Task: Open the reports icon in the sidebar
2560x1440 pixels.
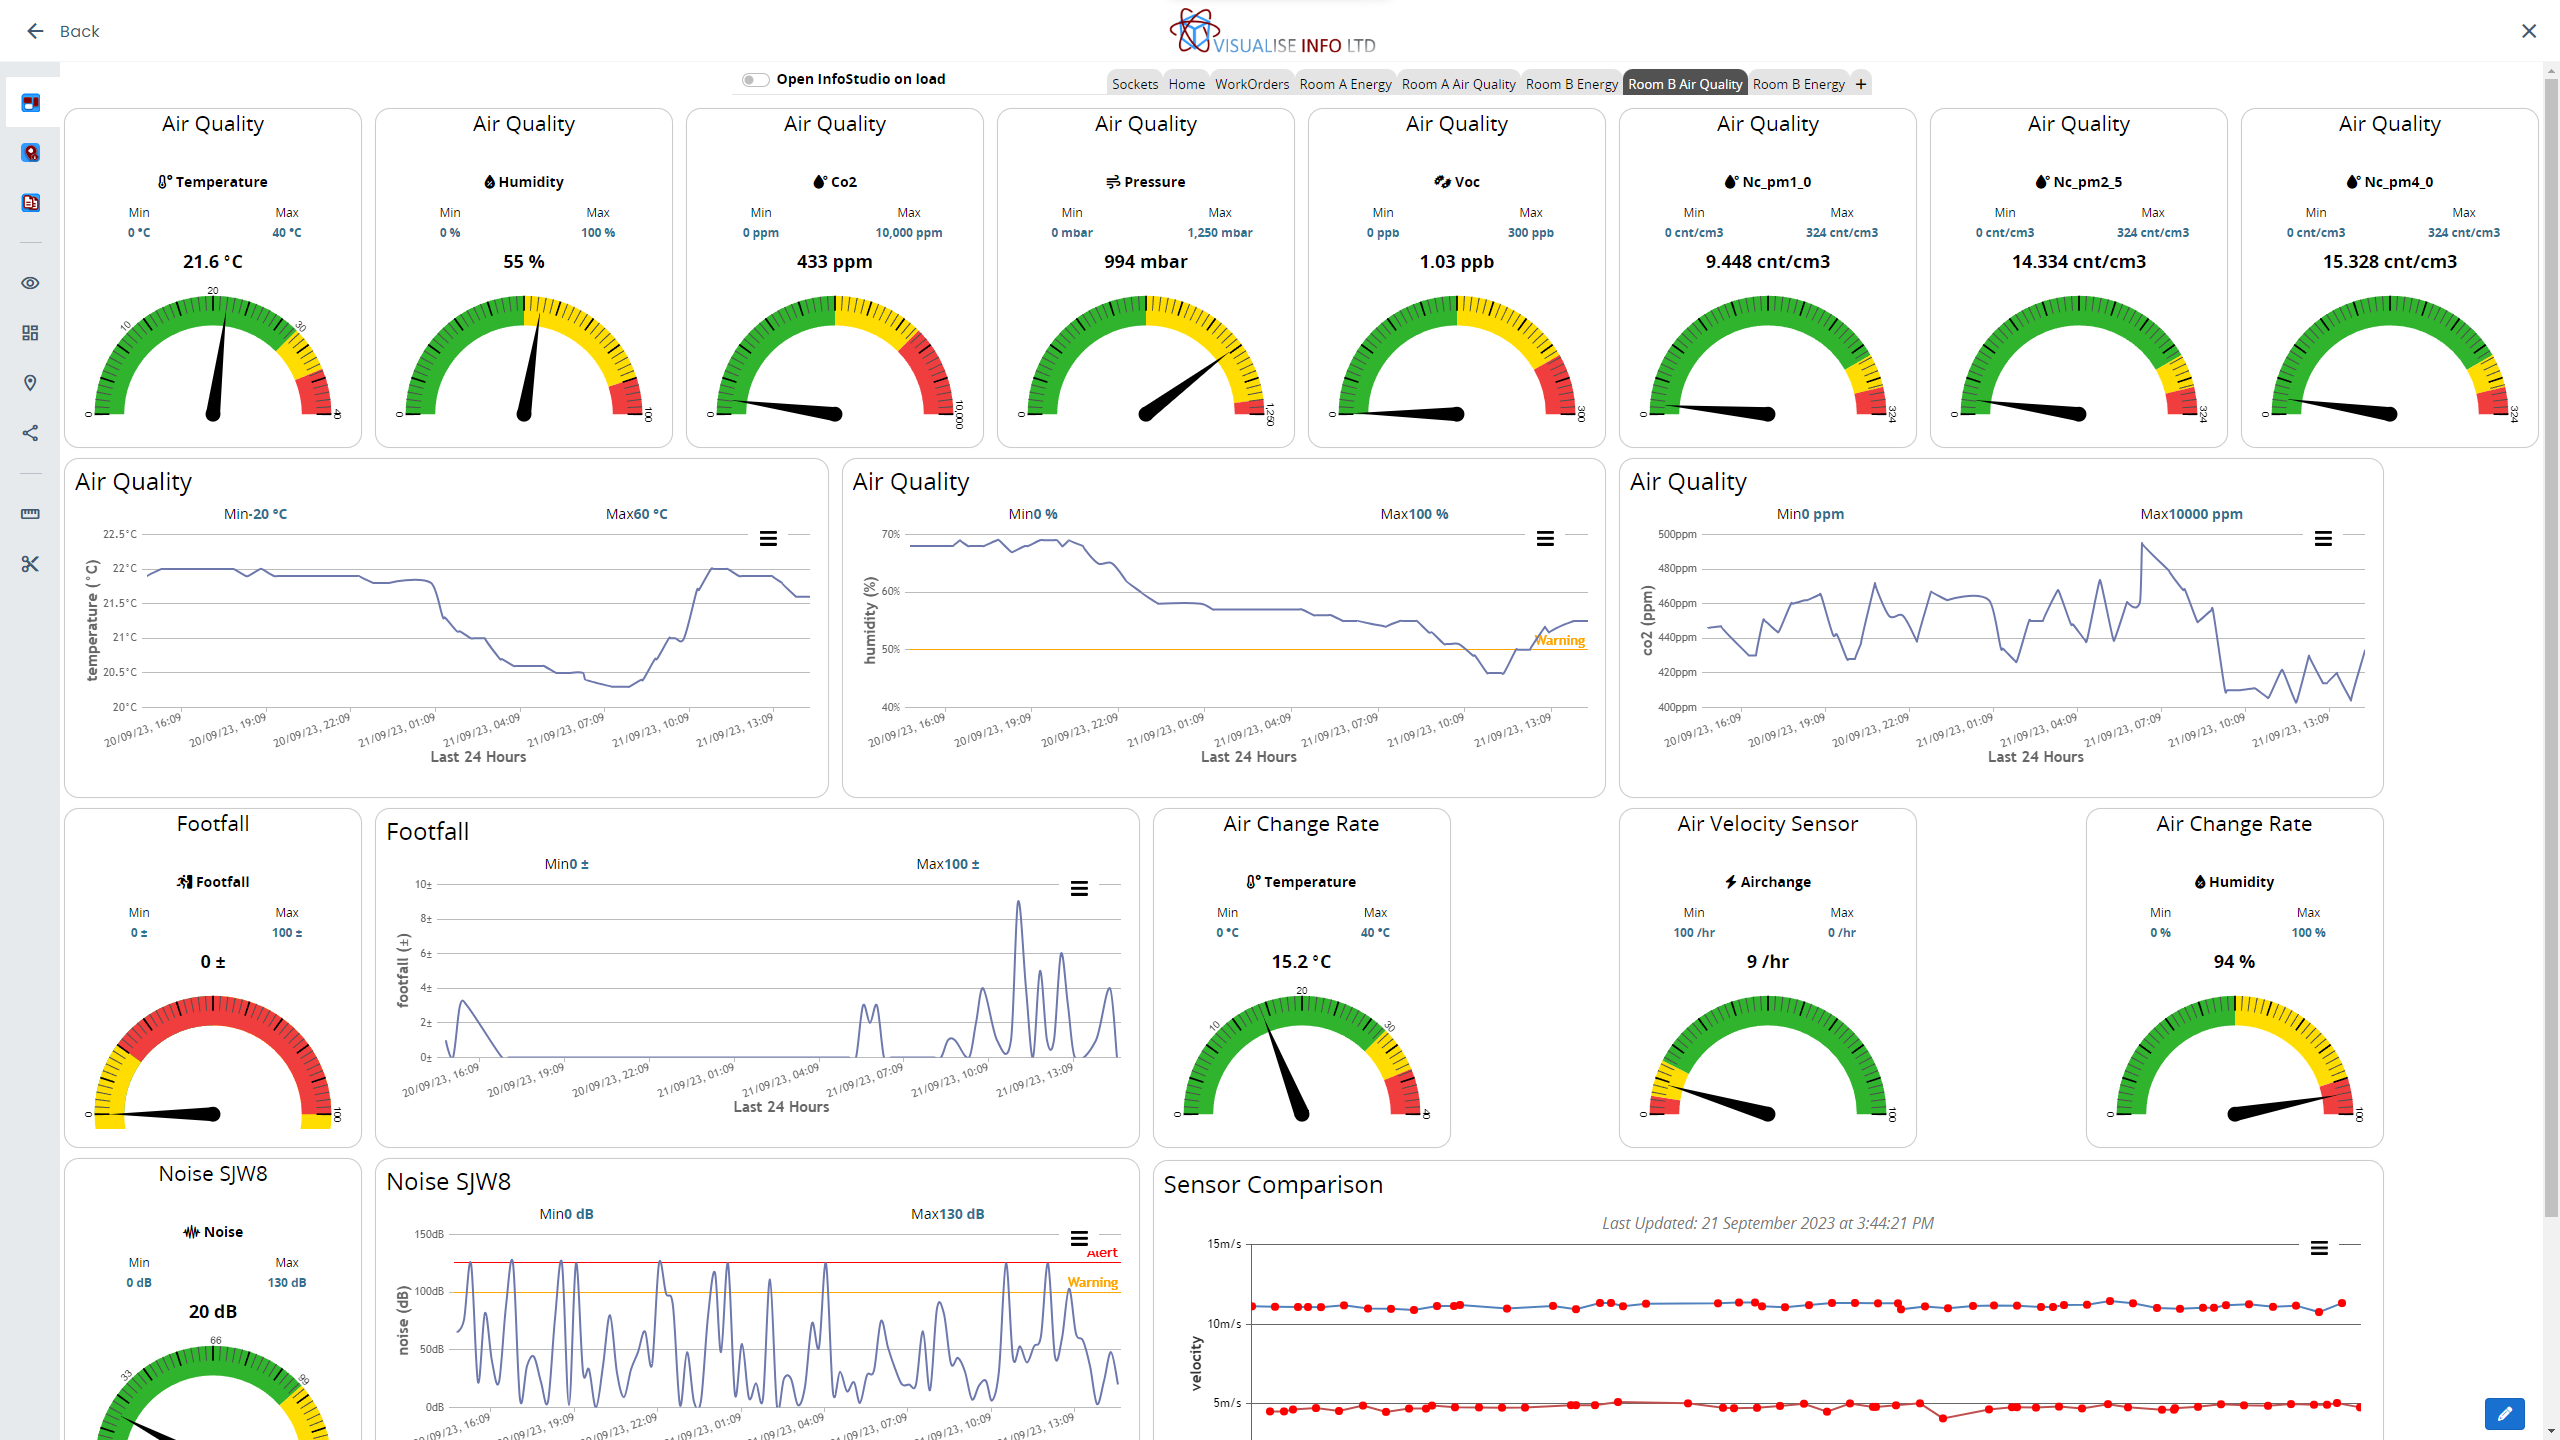Action: pyautogui.click(x=30, y=202)
